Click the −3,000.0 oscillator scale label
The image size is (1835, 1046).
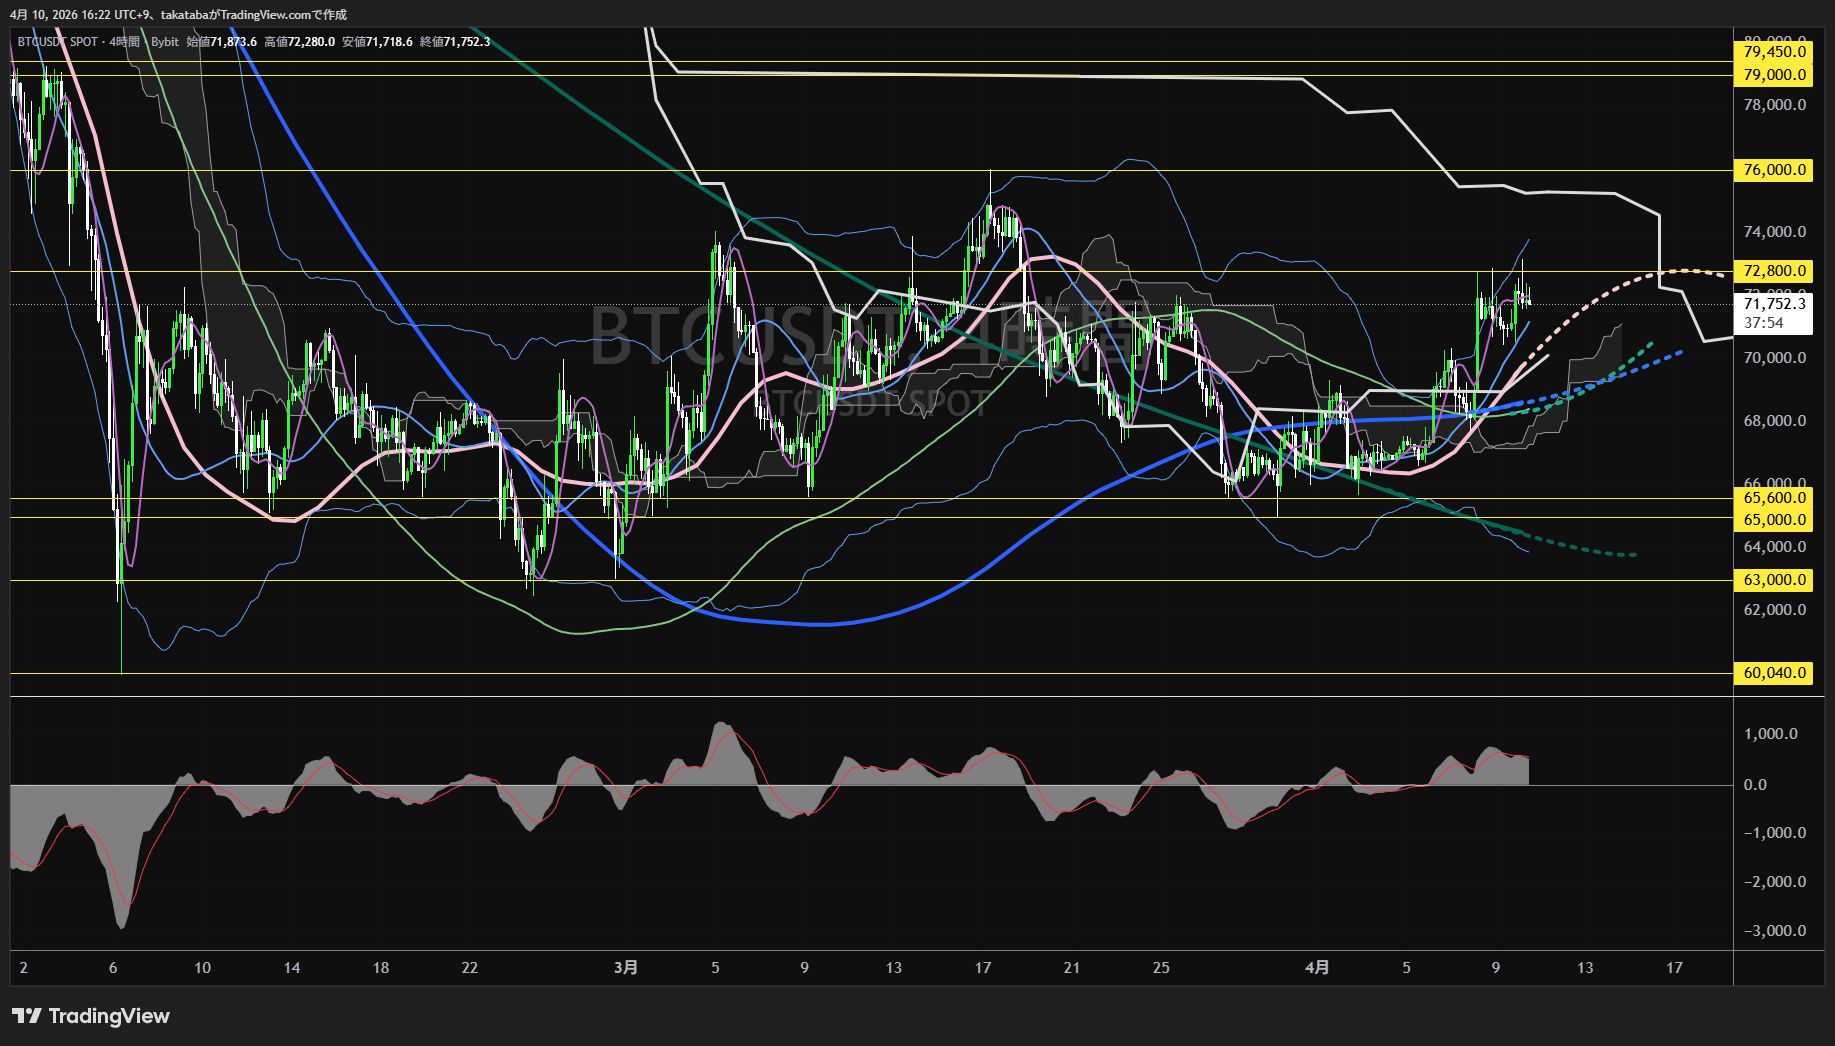click(x=1774, y=931)
